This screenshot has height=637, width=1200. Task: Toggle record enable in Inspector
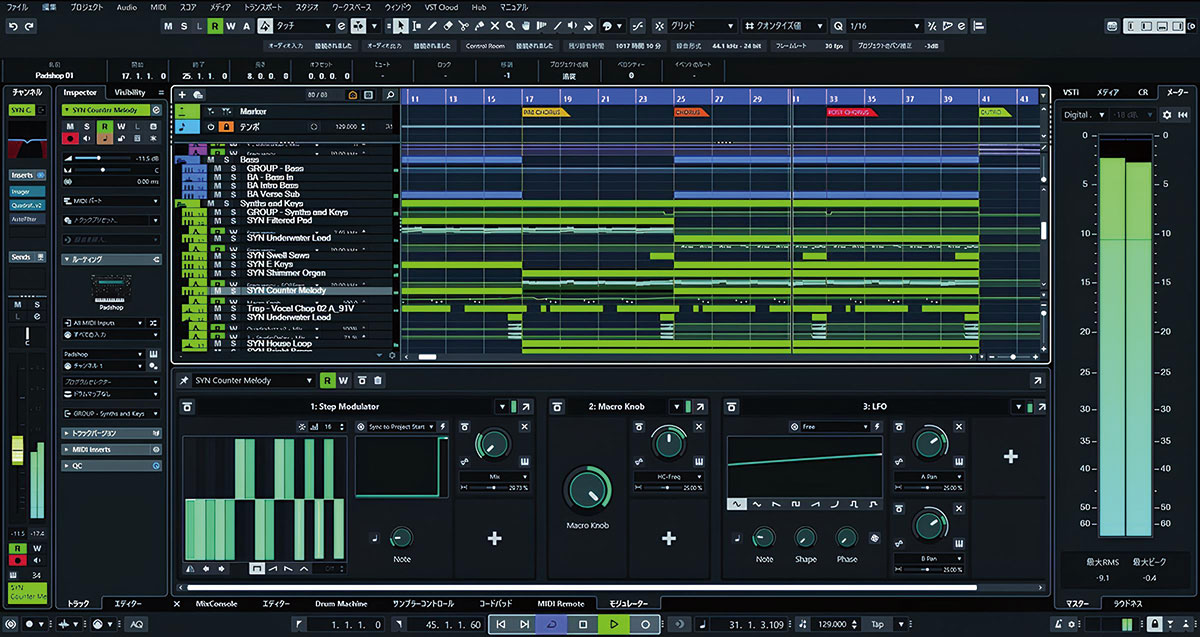70,140
